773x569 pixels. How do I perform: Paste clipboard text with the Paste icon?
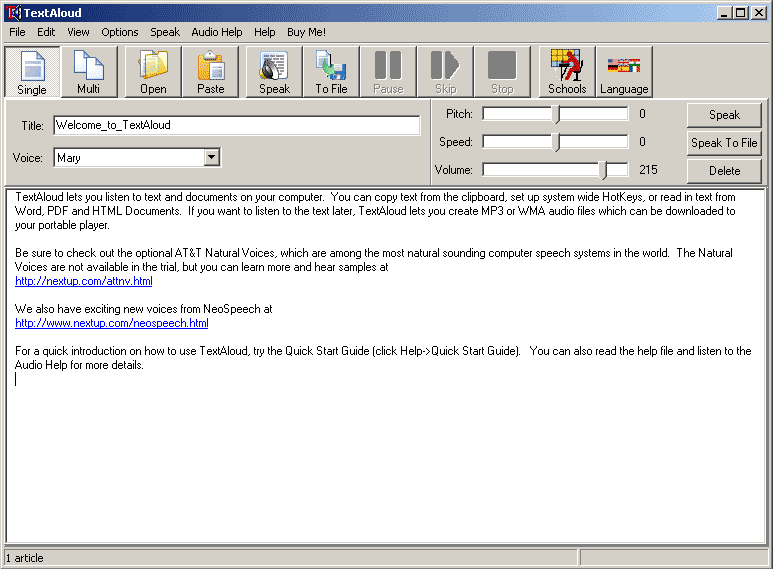pyautogui.click(x=211, y=72)
